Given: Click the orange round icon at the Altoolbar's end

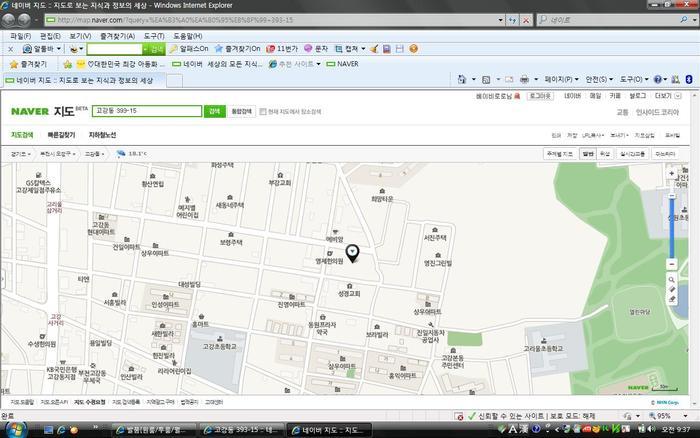Looking at the screenshot, I should (x=414, y=49).
